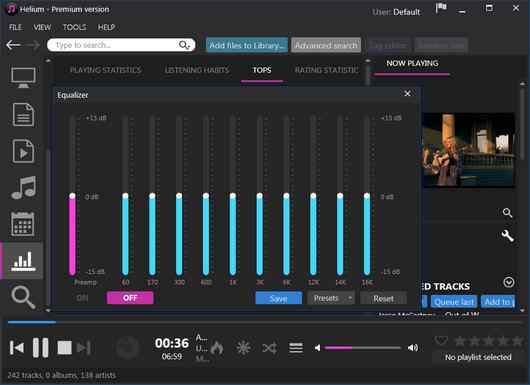Rate the track with the third star

tap(489, 341)
